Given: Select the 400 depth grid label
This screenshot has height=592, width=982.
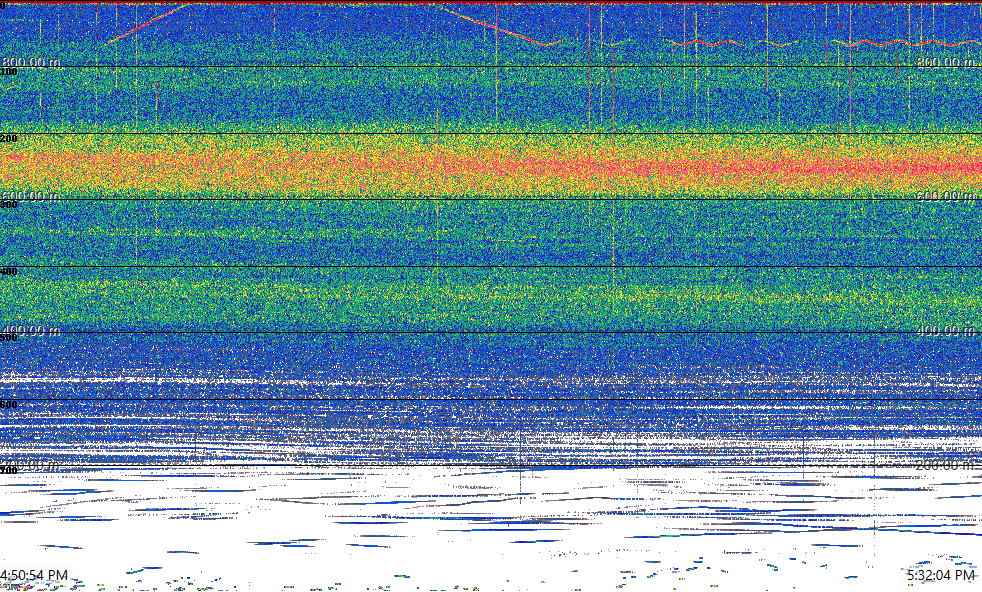Looking at the screenshot, I should coord(9,271).
